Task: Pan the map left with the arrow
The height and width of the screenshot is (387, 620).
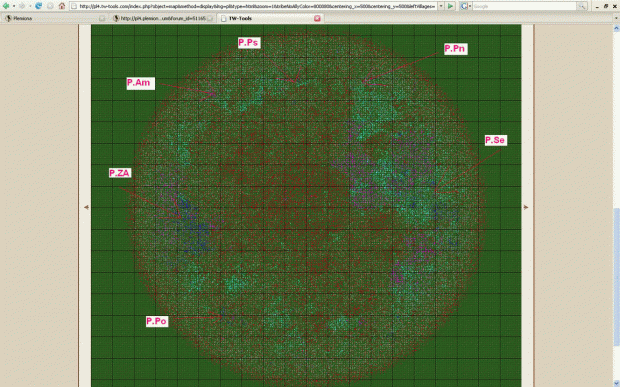Action: click(x=86, y=207)
